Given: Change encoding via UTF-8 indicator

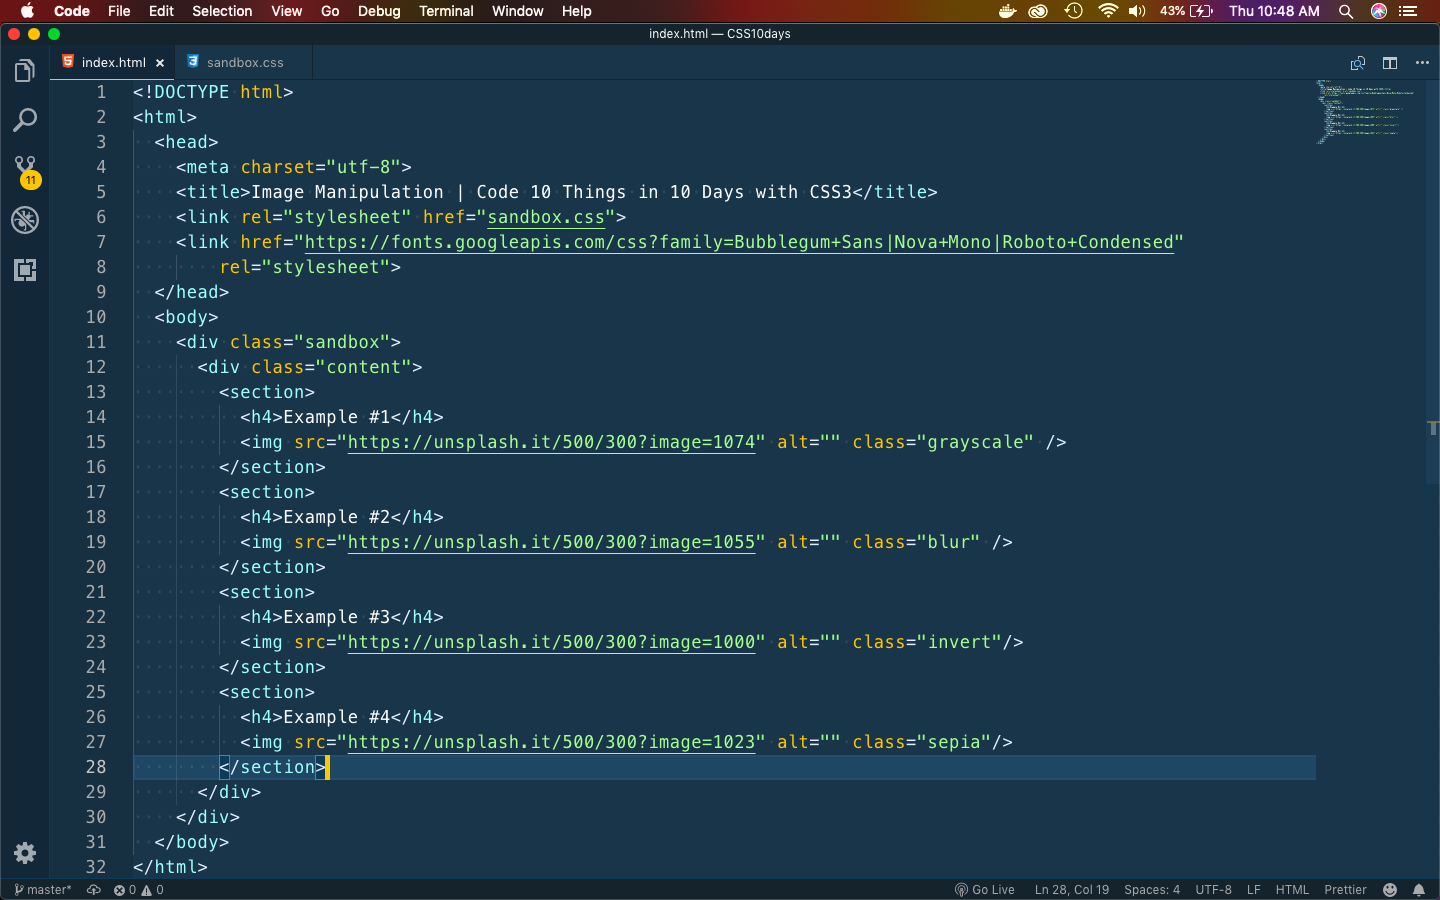Looking at the screenshot, I should pos(1214,890).
